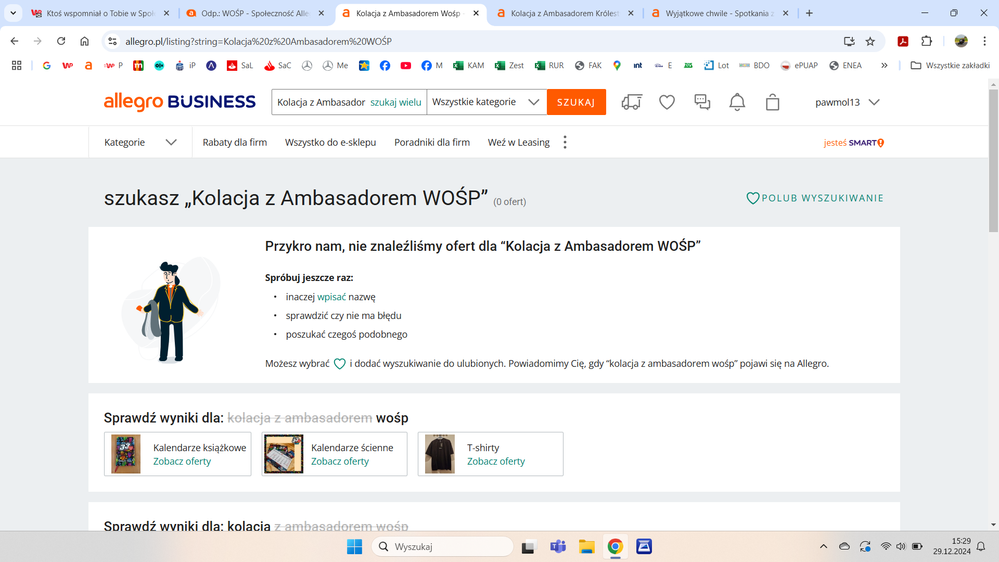Open the shopping bag cart icon

772,102
